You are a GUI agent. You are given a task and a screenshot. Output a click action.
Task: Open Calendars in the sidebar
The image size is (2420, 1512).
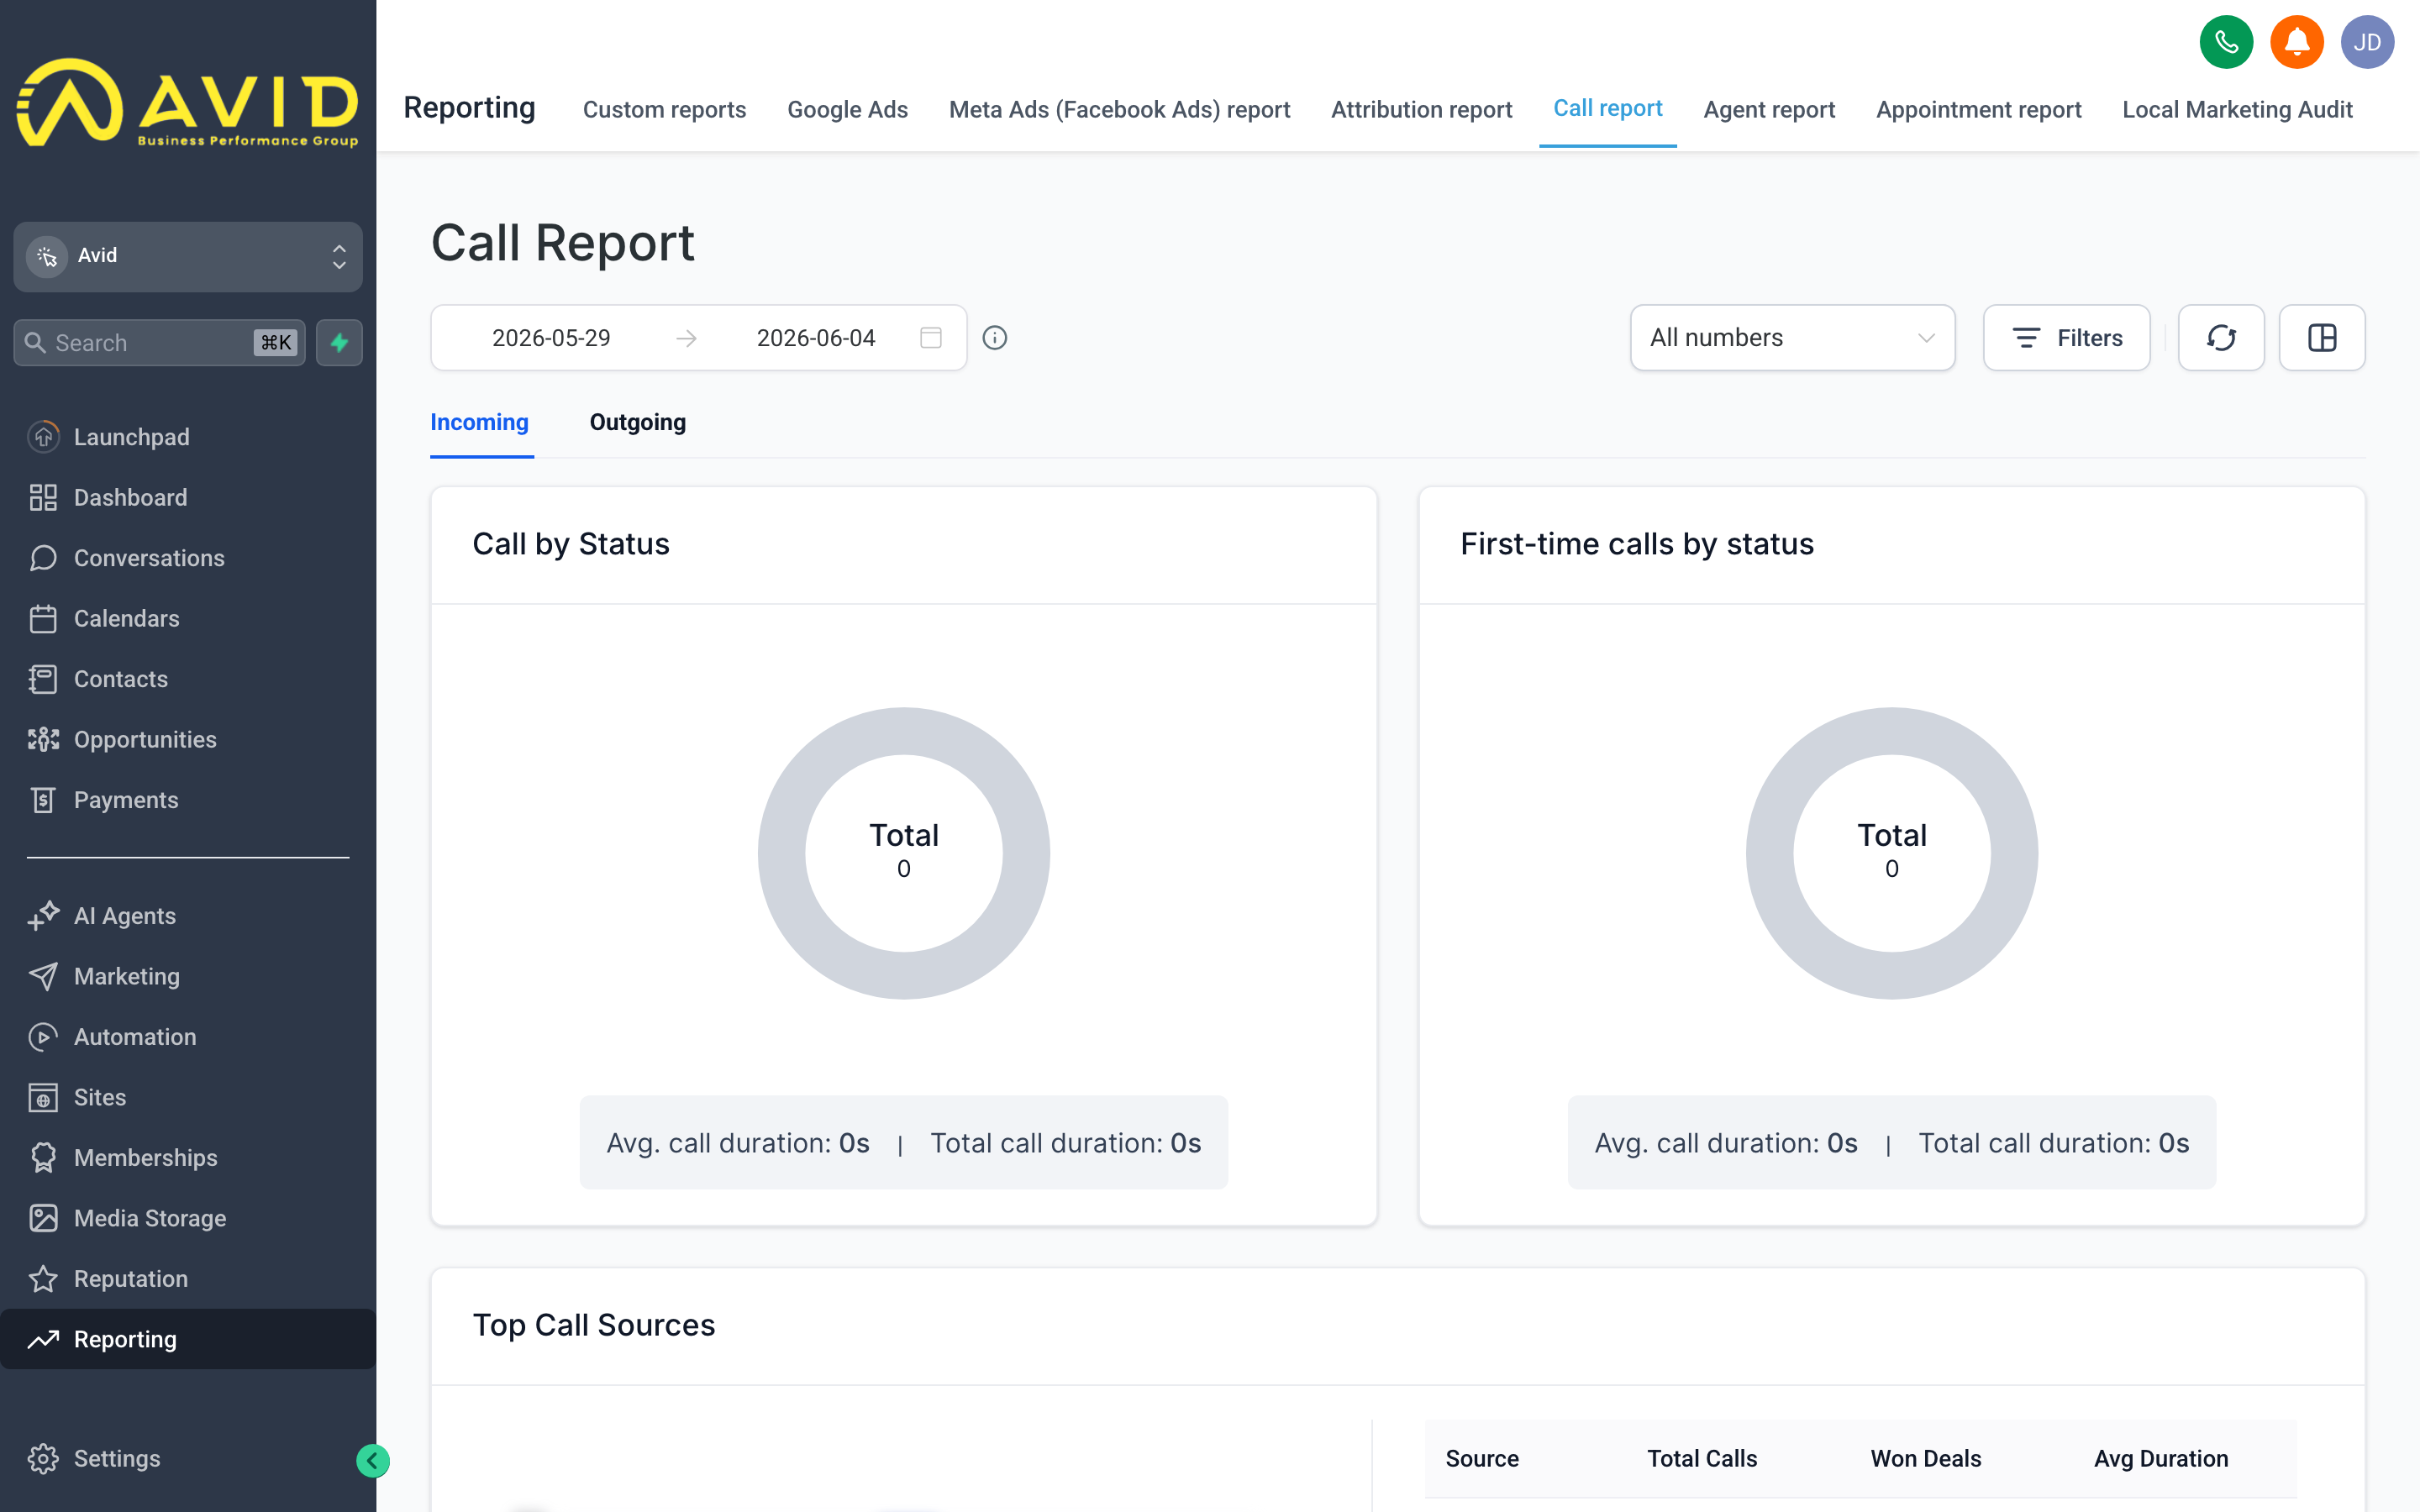click(188, 618)
